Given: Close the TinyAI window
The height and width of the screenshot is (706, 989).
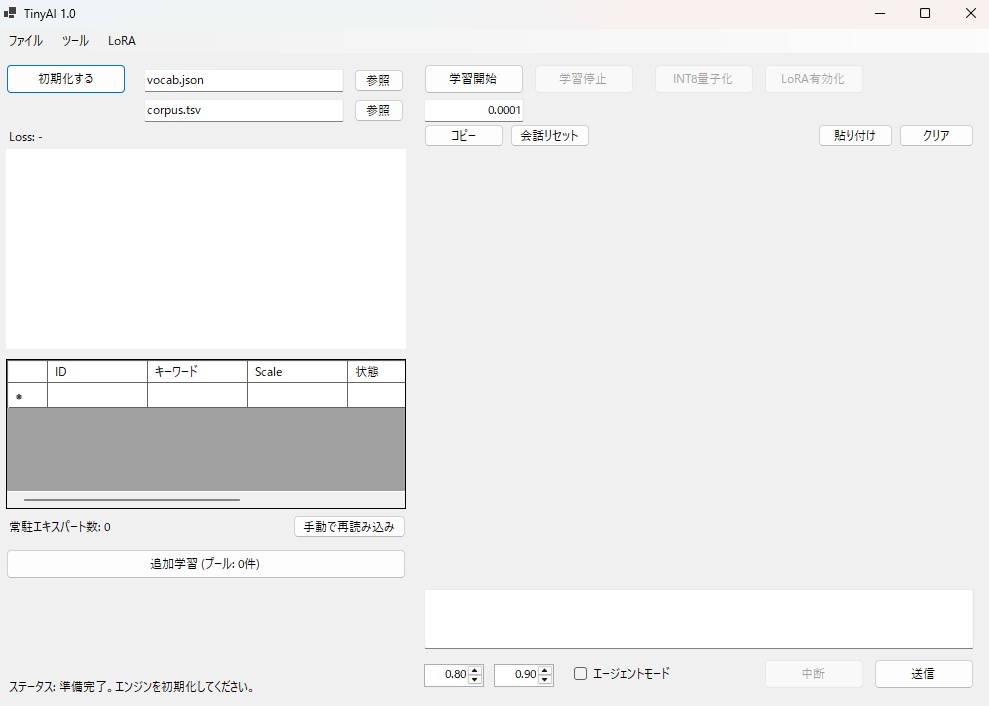Looking at the screenshot, I should (971, 13).
